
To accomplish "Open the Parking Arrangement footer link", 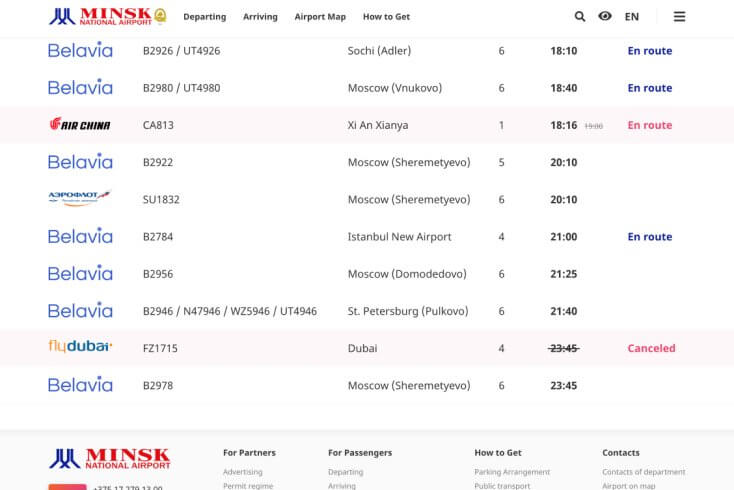I will click(512, 472).
